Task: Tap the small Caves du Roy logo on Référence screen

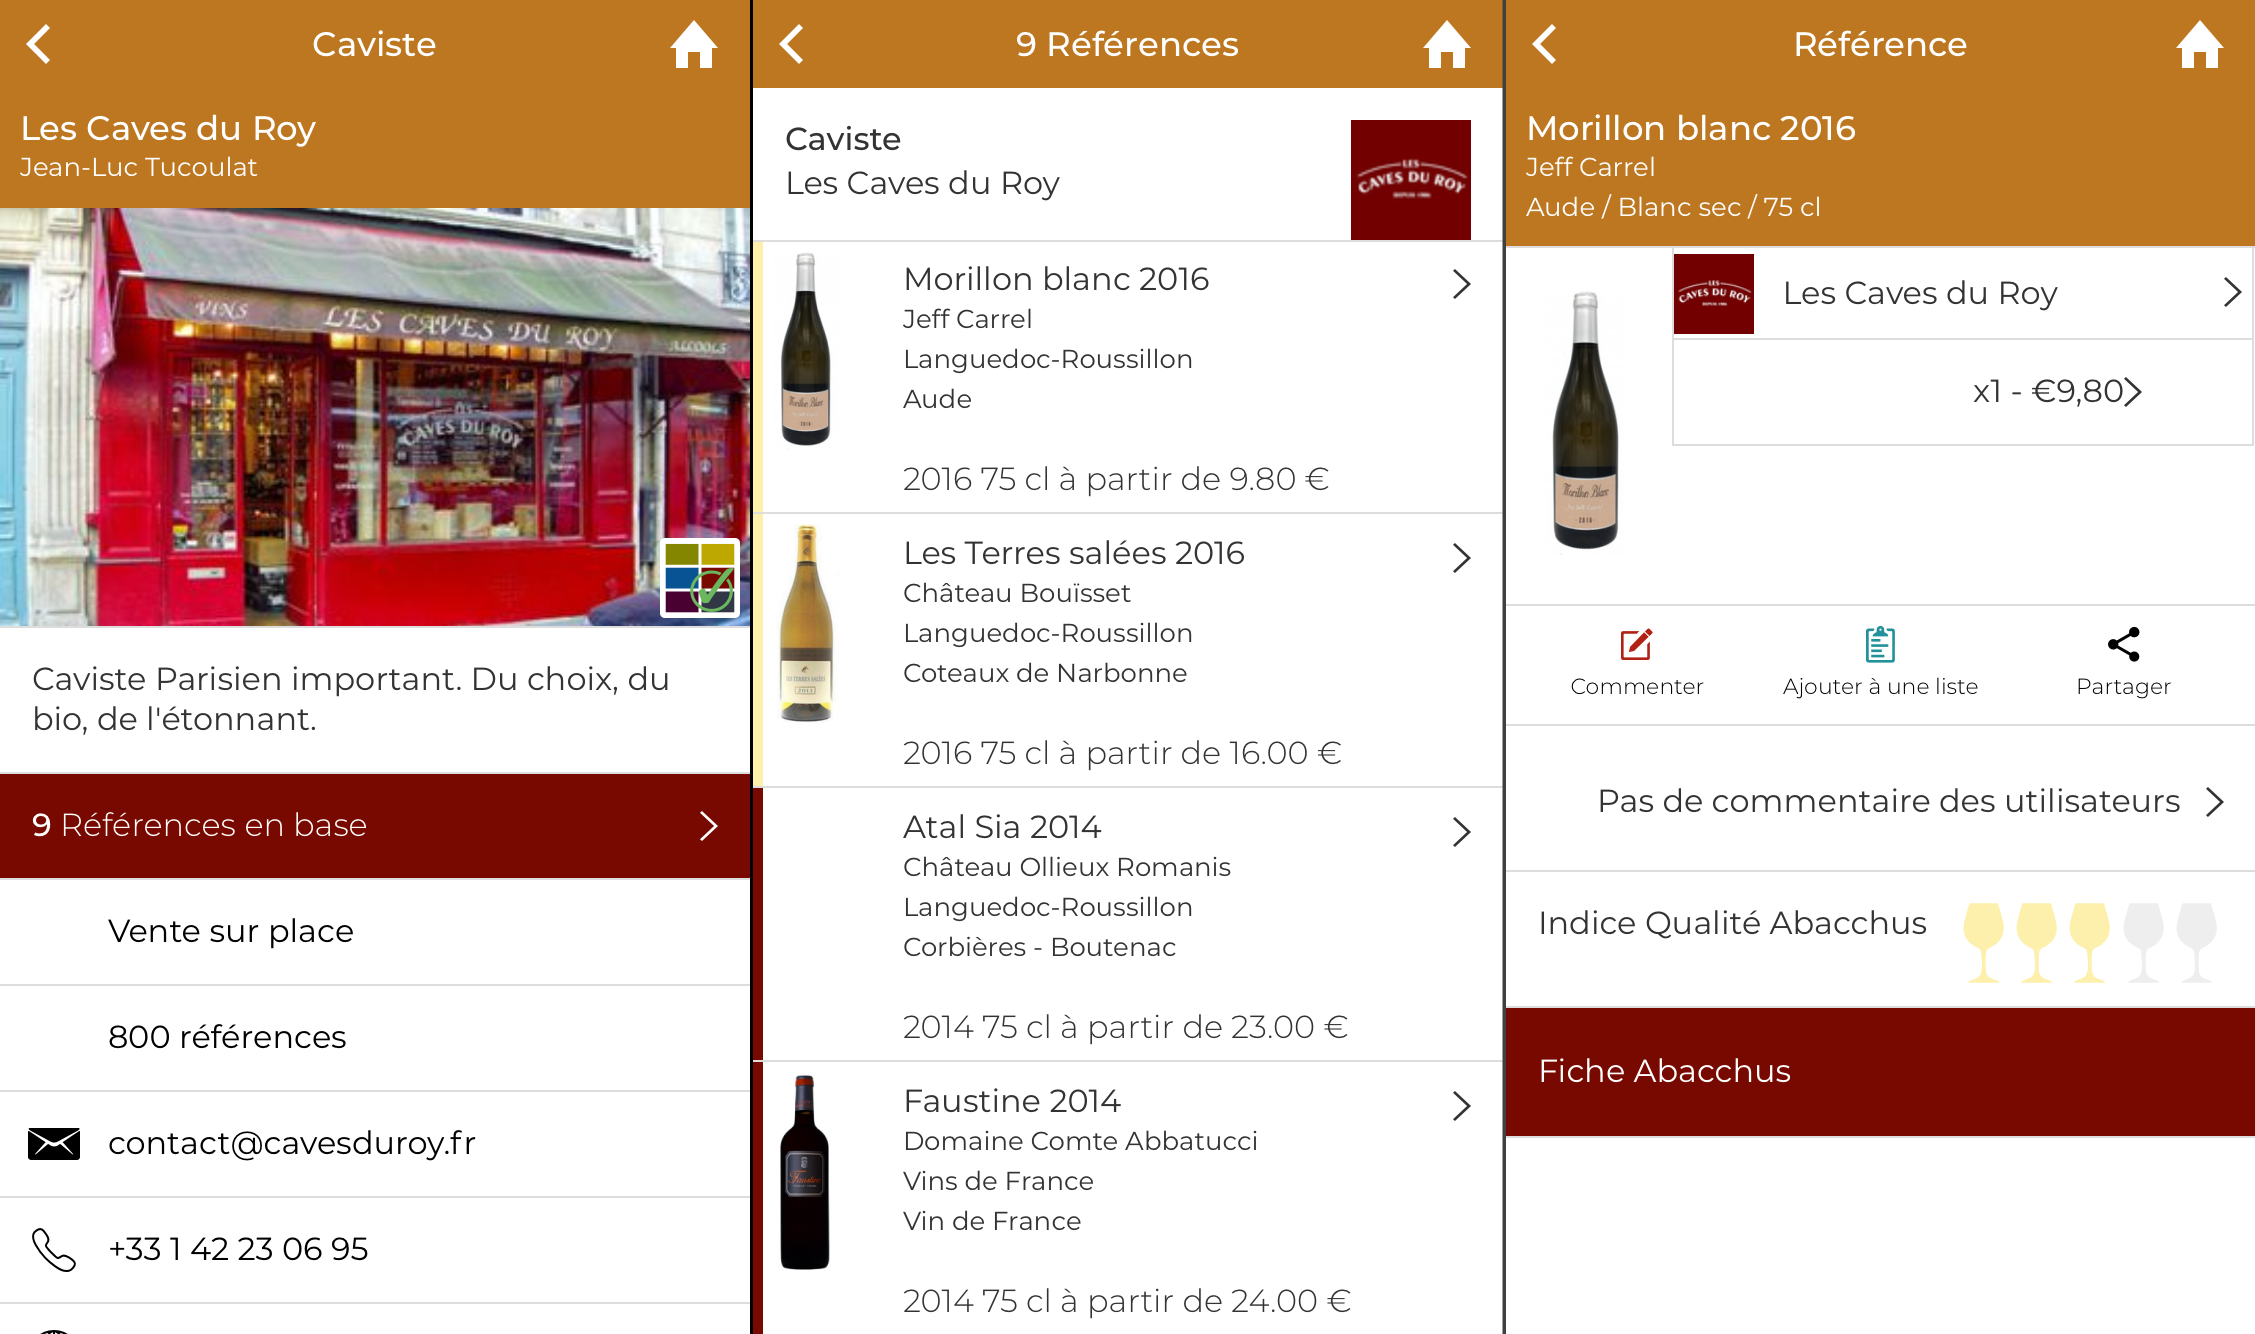Action: (x=1714, y=294)
